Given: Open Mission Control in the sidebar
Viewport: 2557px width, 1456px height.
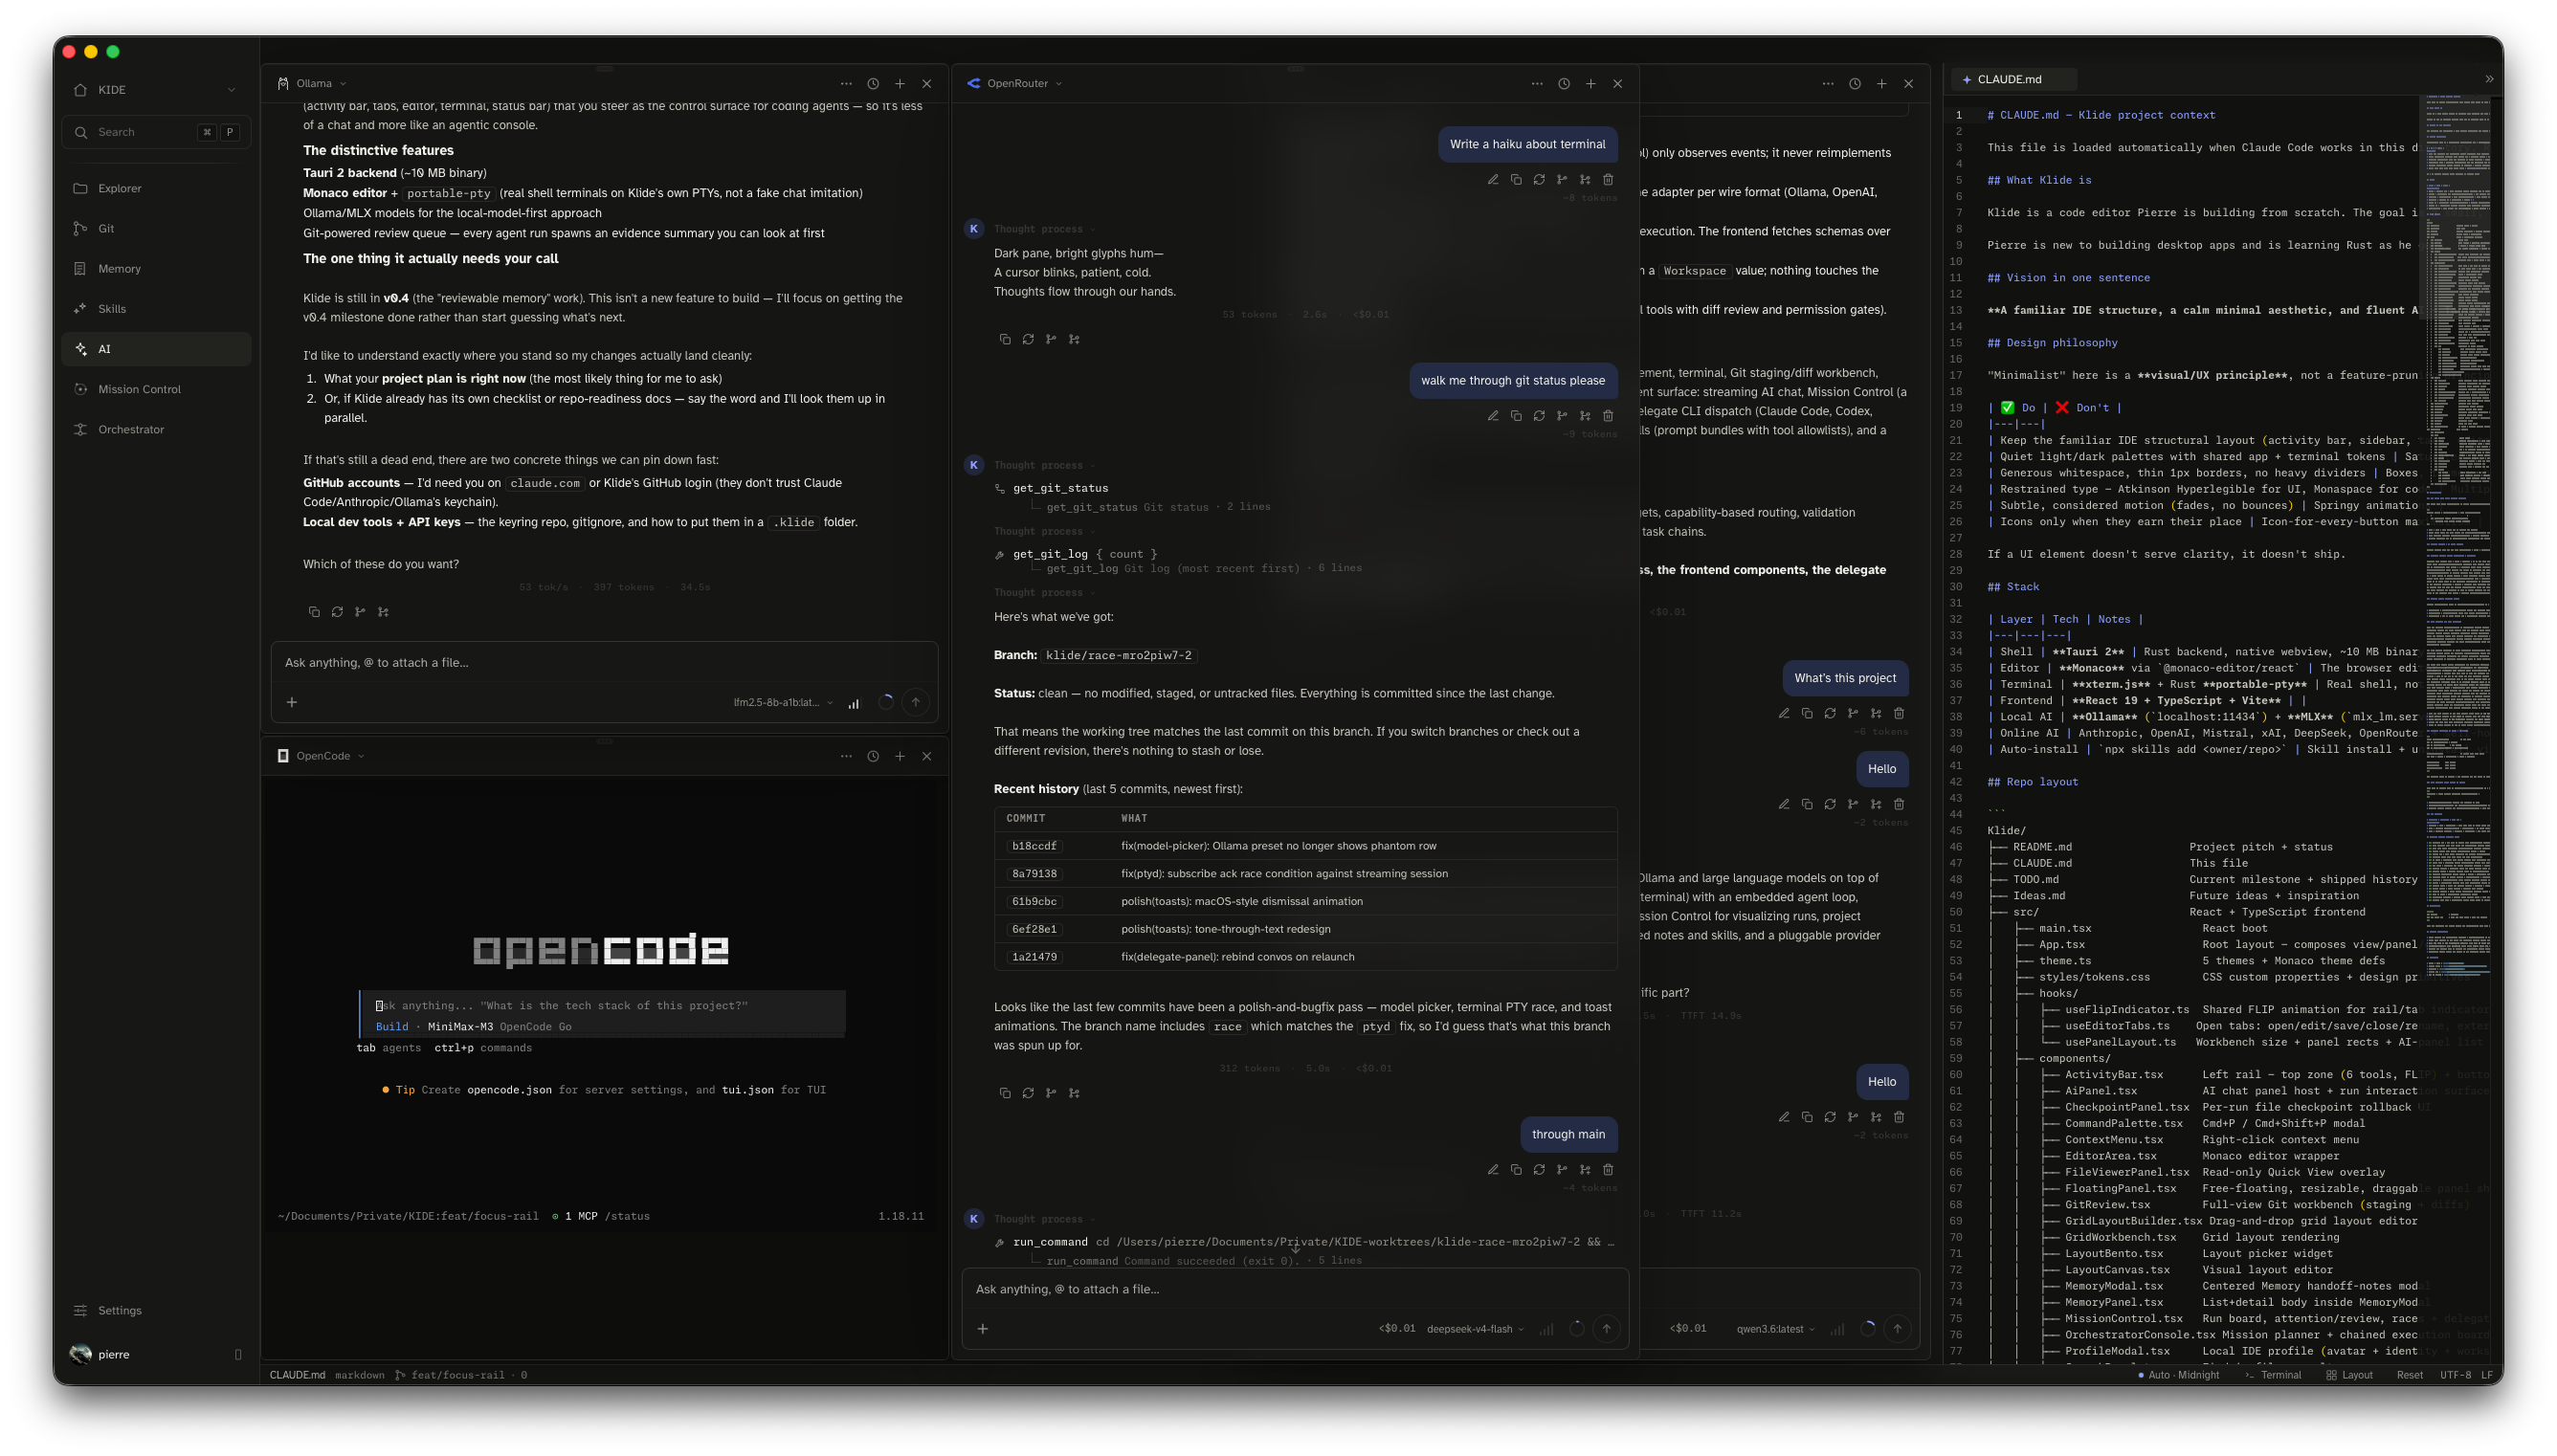Looking at the screenshot, I should [x=156, y=389].
